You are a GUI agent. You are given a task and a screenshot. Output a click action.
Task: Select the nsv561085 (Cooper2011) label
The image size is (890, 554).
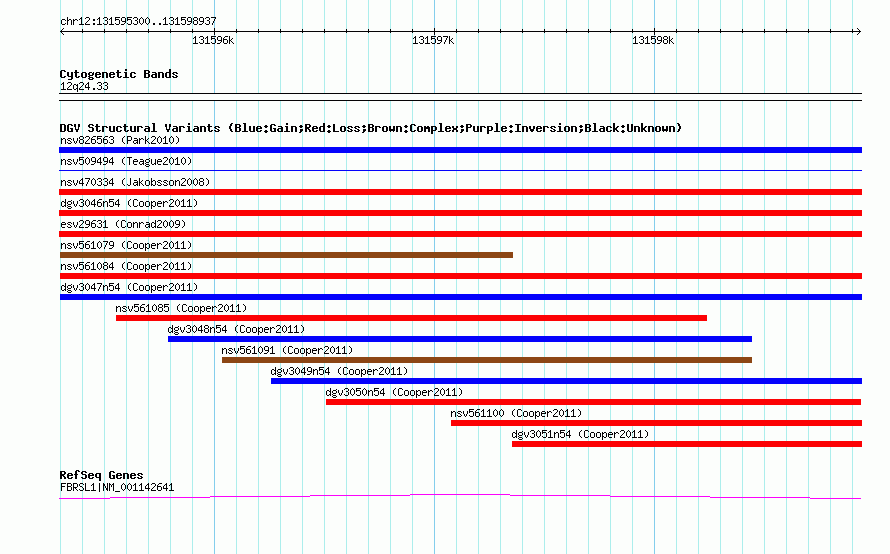click(181, 308)
